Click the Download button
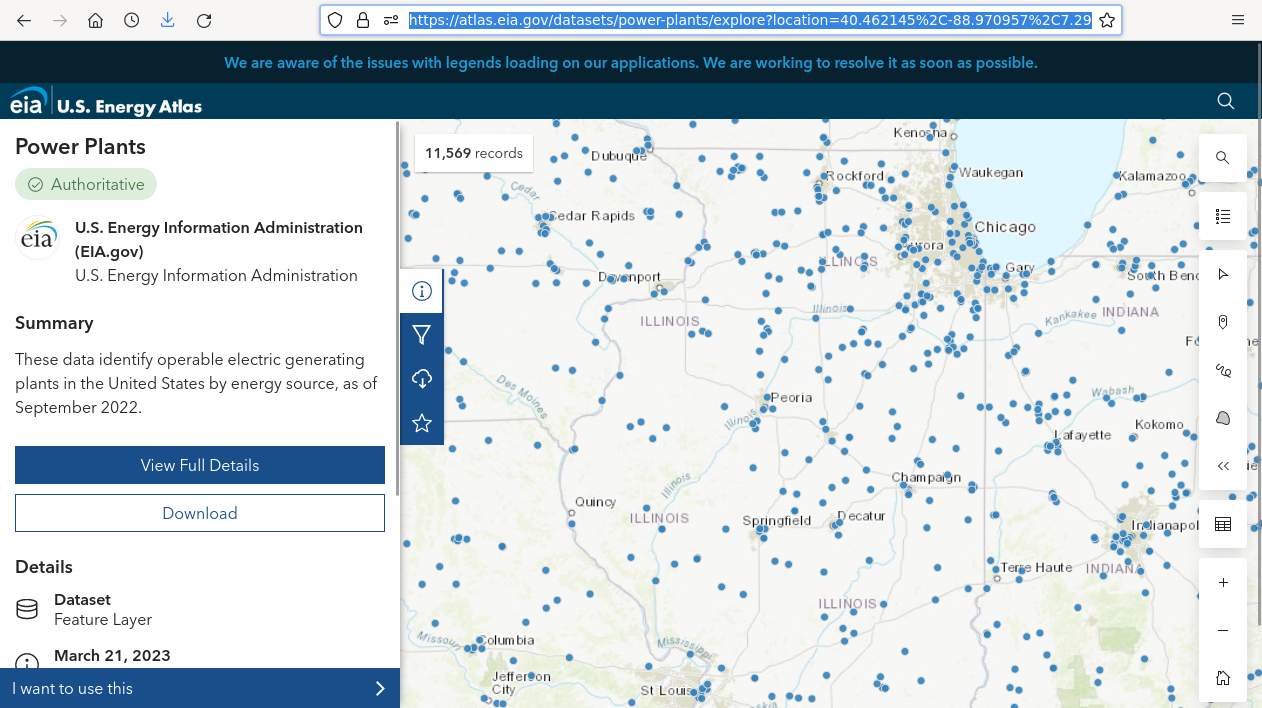Image resolution: width=1262 pixels, height=708 pixels. pos(200,513)
